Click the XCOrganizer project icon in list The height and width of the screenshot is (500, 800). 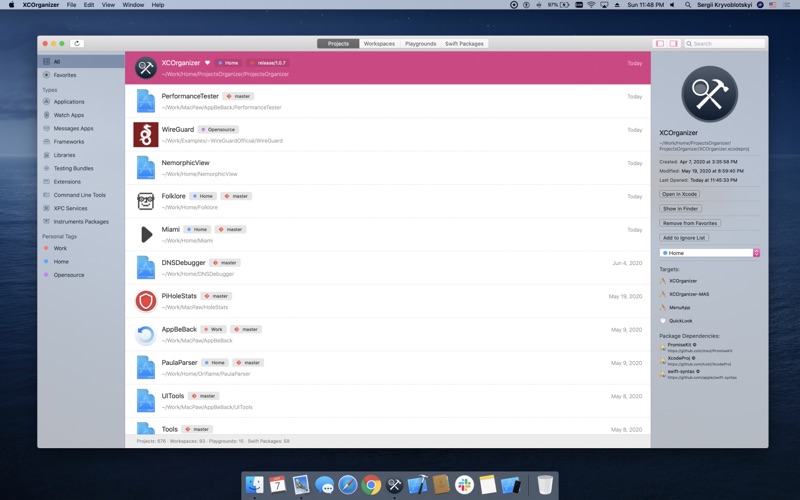pos(145,67)
